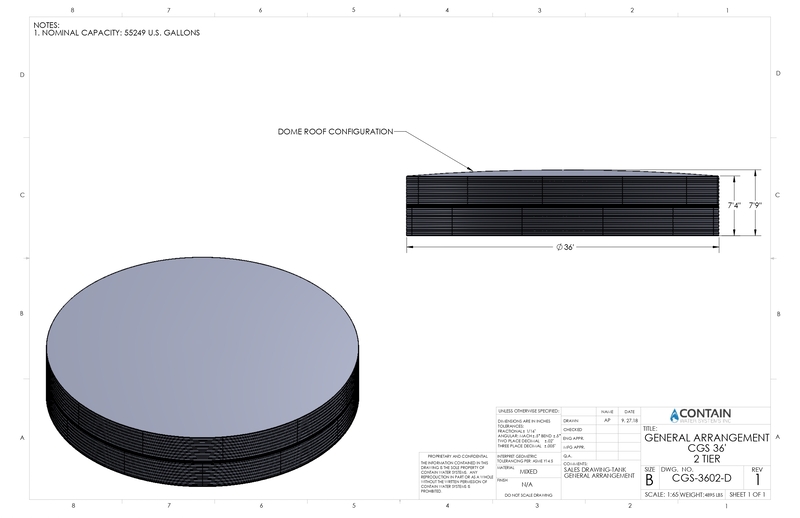Click the 7'9" overall height dimension
The height and width of the screenshot is (518, 800).
pos(755,205)
